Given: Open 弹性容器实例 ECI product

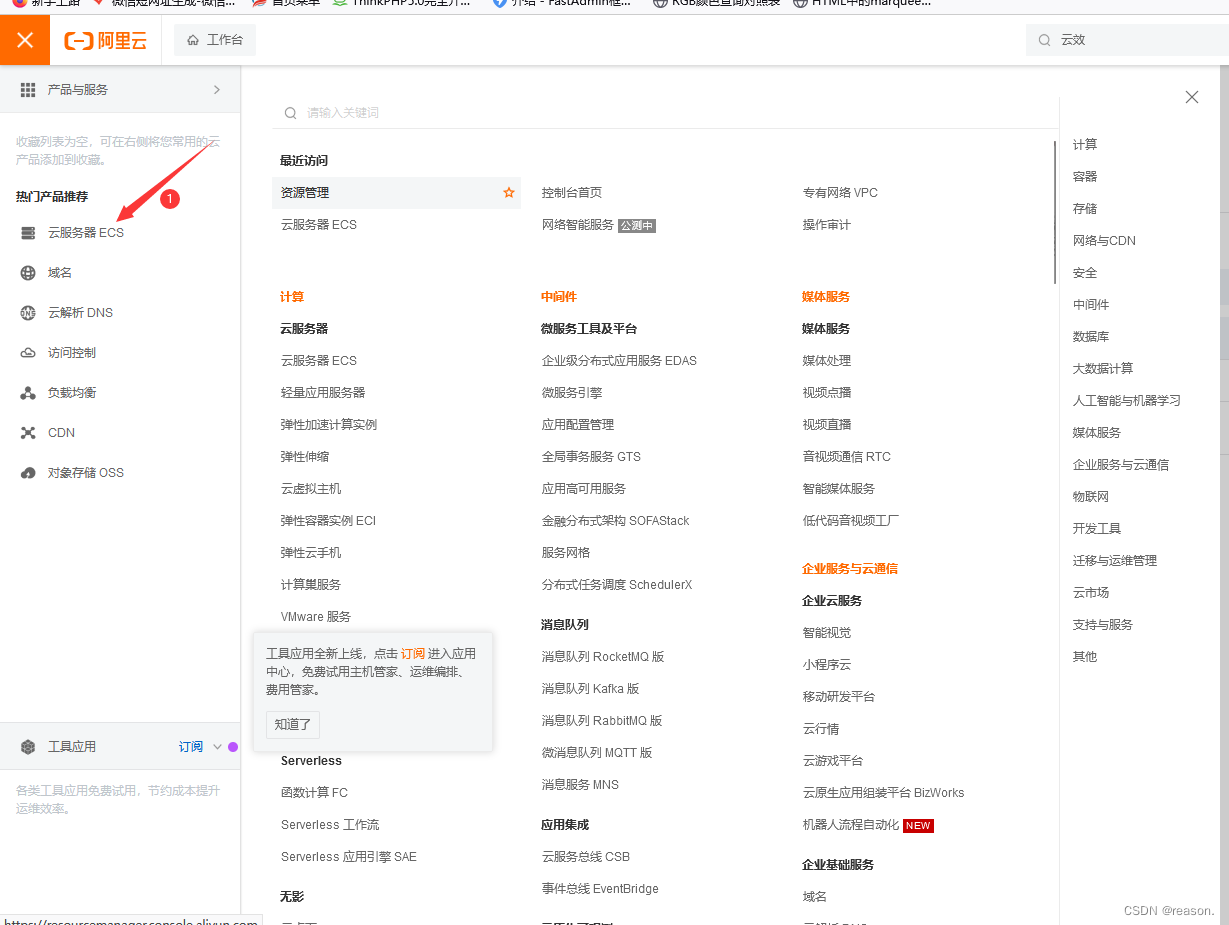Looking at the screenshot, I should point(328,521).
